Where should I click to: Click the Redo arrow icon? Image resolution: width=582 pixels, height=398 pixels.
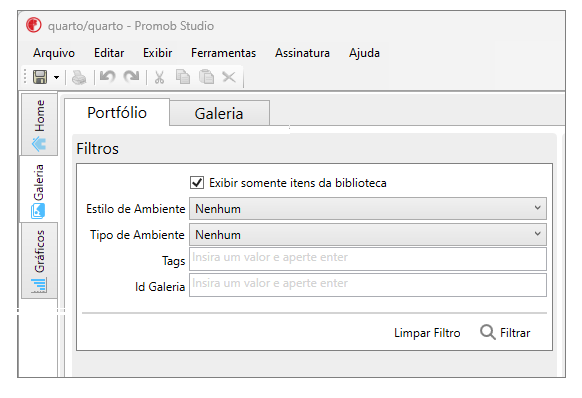pos(131,77)
